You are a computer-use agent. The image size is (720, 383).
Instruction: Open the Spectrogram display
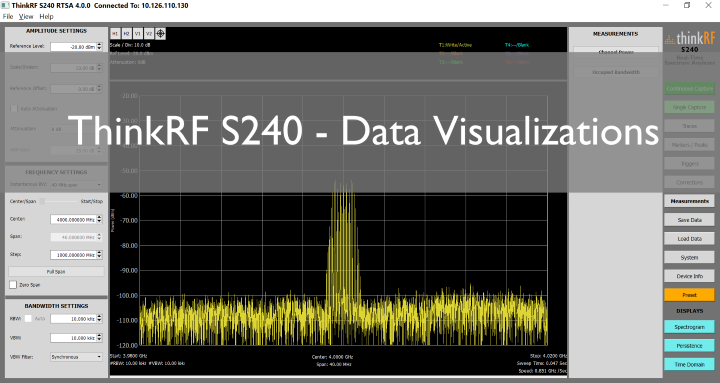[x=689, y=327]
